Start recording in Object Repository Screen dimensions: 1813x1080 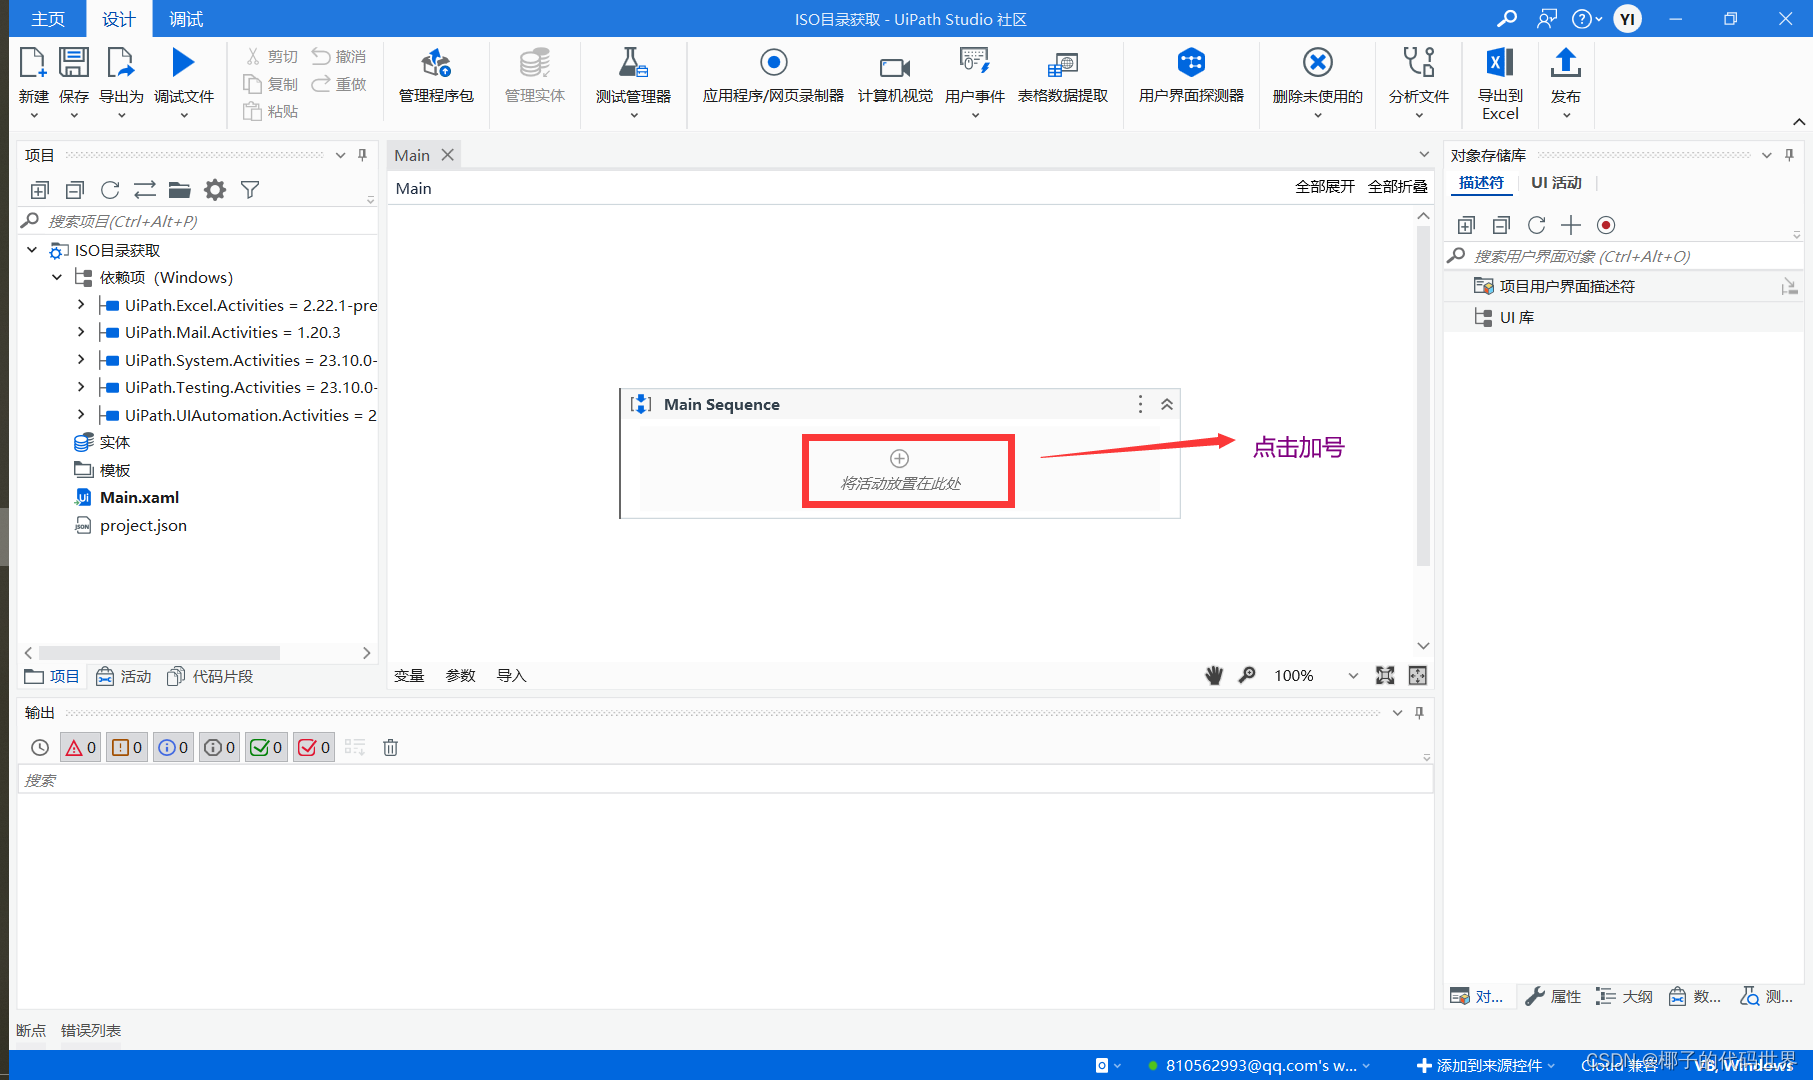click(1606, 225)
